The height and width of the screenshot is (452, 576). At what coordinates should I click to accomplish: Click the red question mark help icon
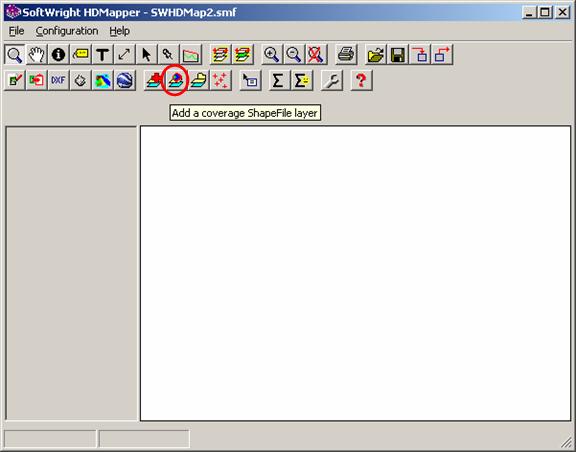(x=361, y=80)
